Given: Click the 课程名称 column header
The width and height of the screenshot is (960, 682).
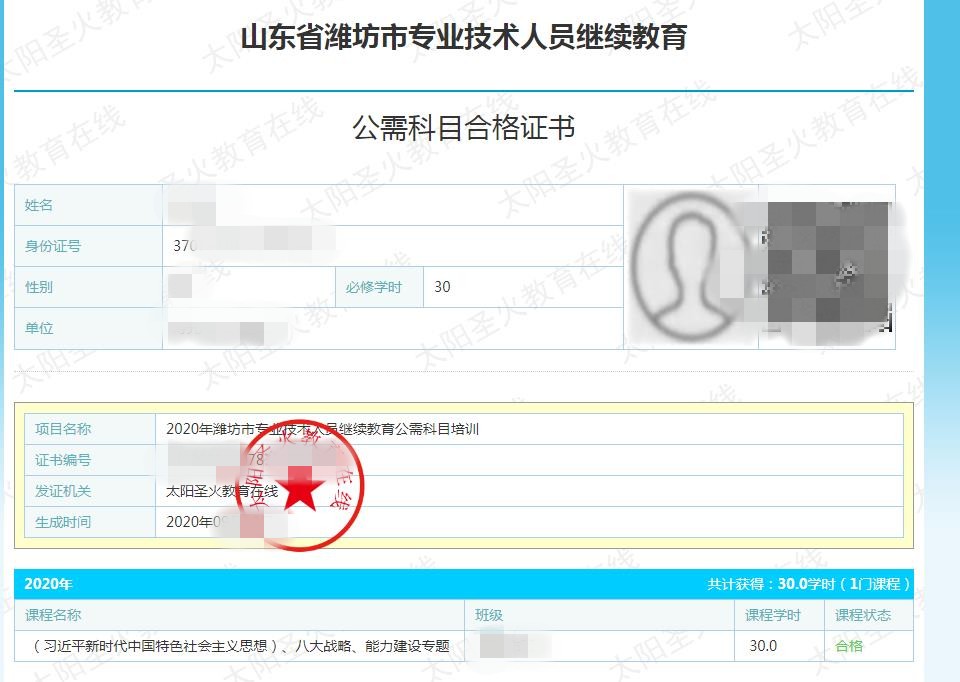Looking at the screenshot, I should tap(53, 615).
